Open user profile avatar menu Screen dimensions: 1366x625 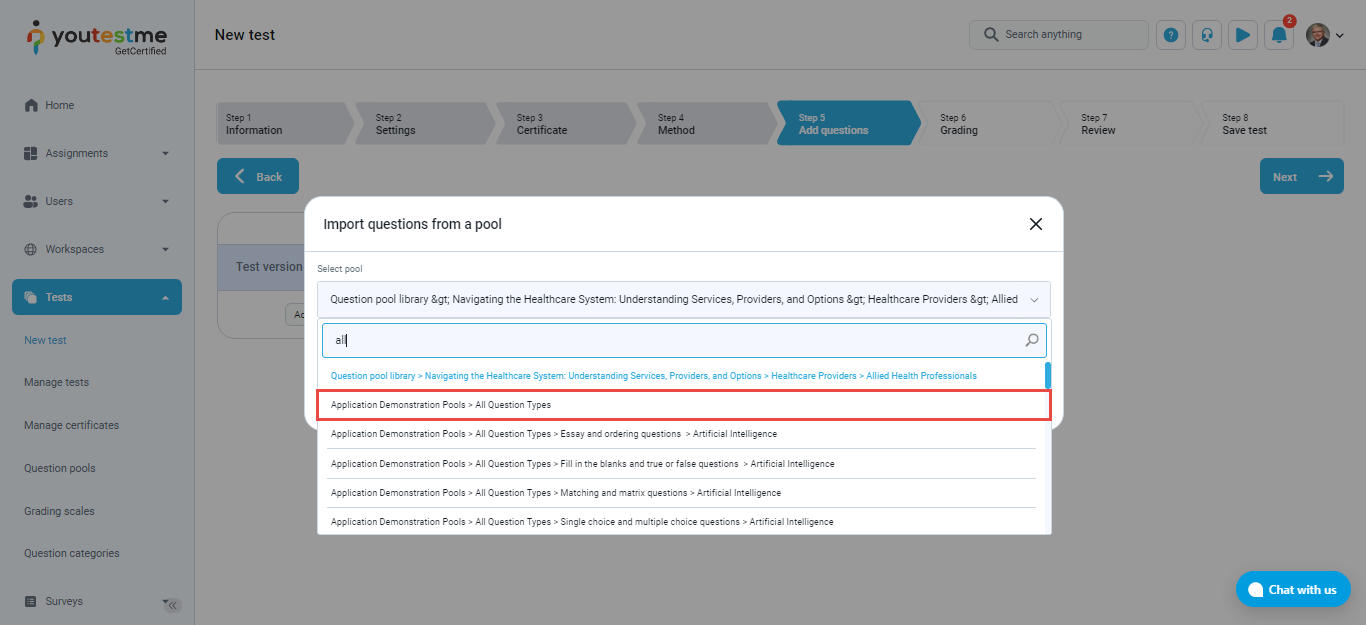tap(1324, 35)
